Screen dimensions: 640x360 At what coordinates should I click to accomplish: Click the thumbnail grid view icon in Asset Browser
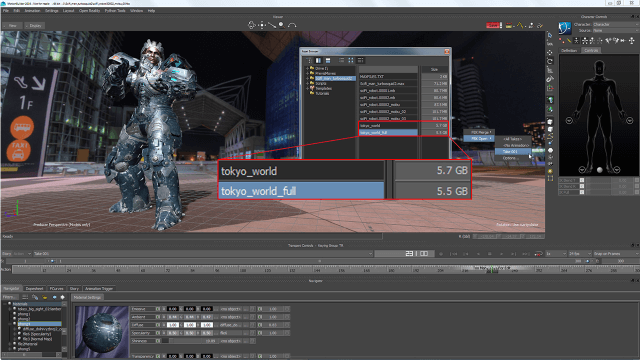[x=351, y=60]
